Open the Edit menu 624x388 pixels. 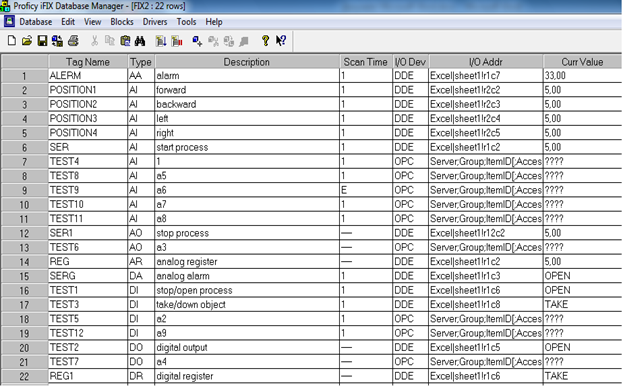68,22
